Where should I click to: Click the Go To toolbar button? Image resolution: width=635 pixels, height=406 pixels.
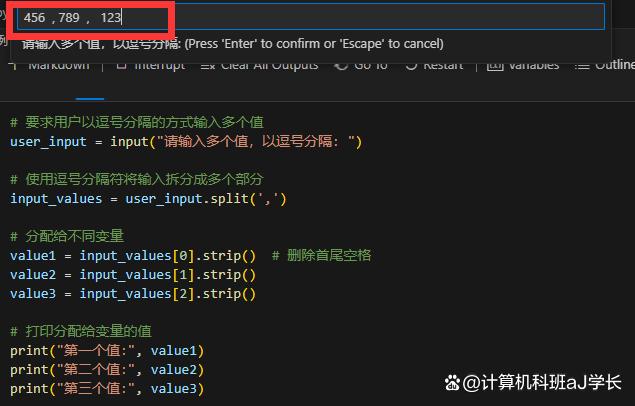(x=361, y=65)
